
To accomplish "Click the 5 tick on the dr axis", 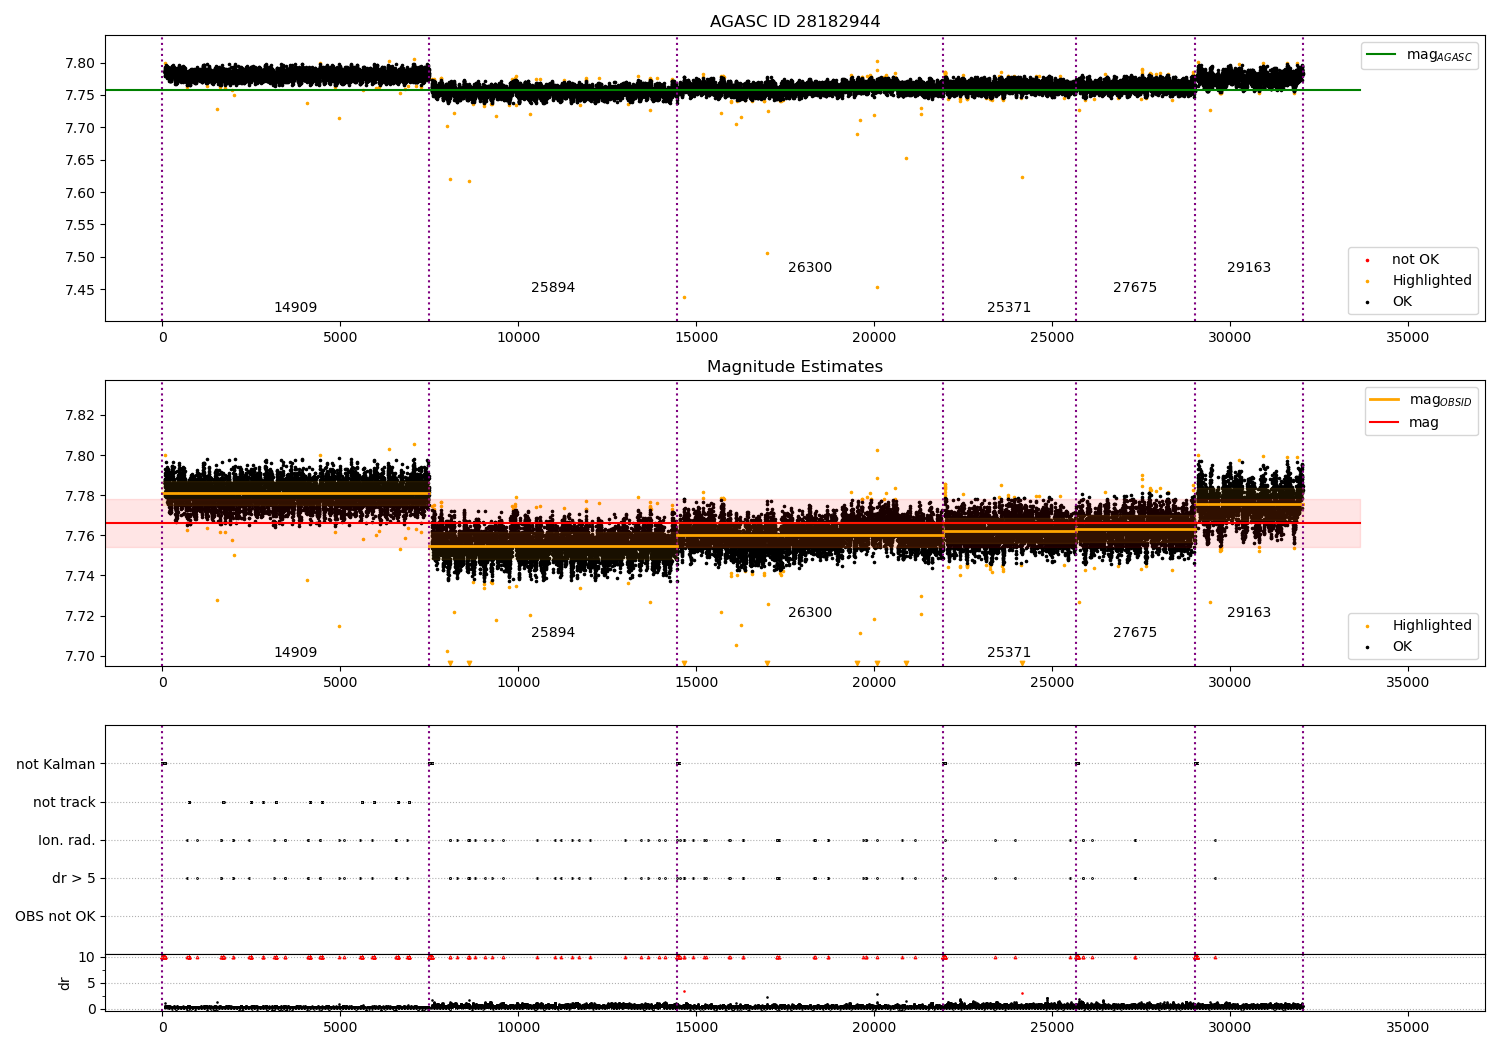I will click(x=91, y=983).
